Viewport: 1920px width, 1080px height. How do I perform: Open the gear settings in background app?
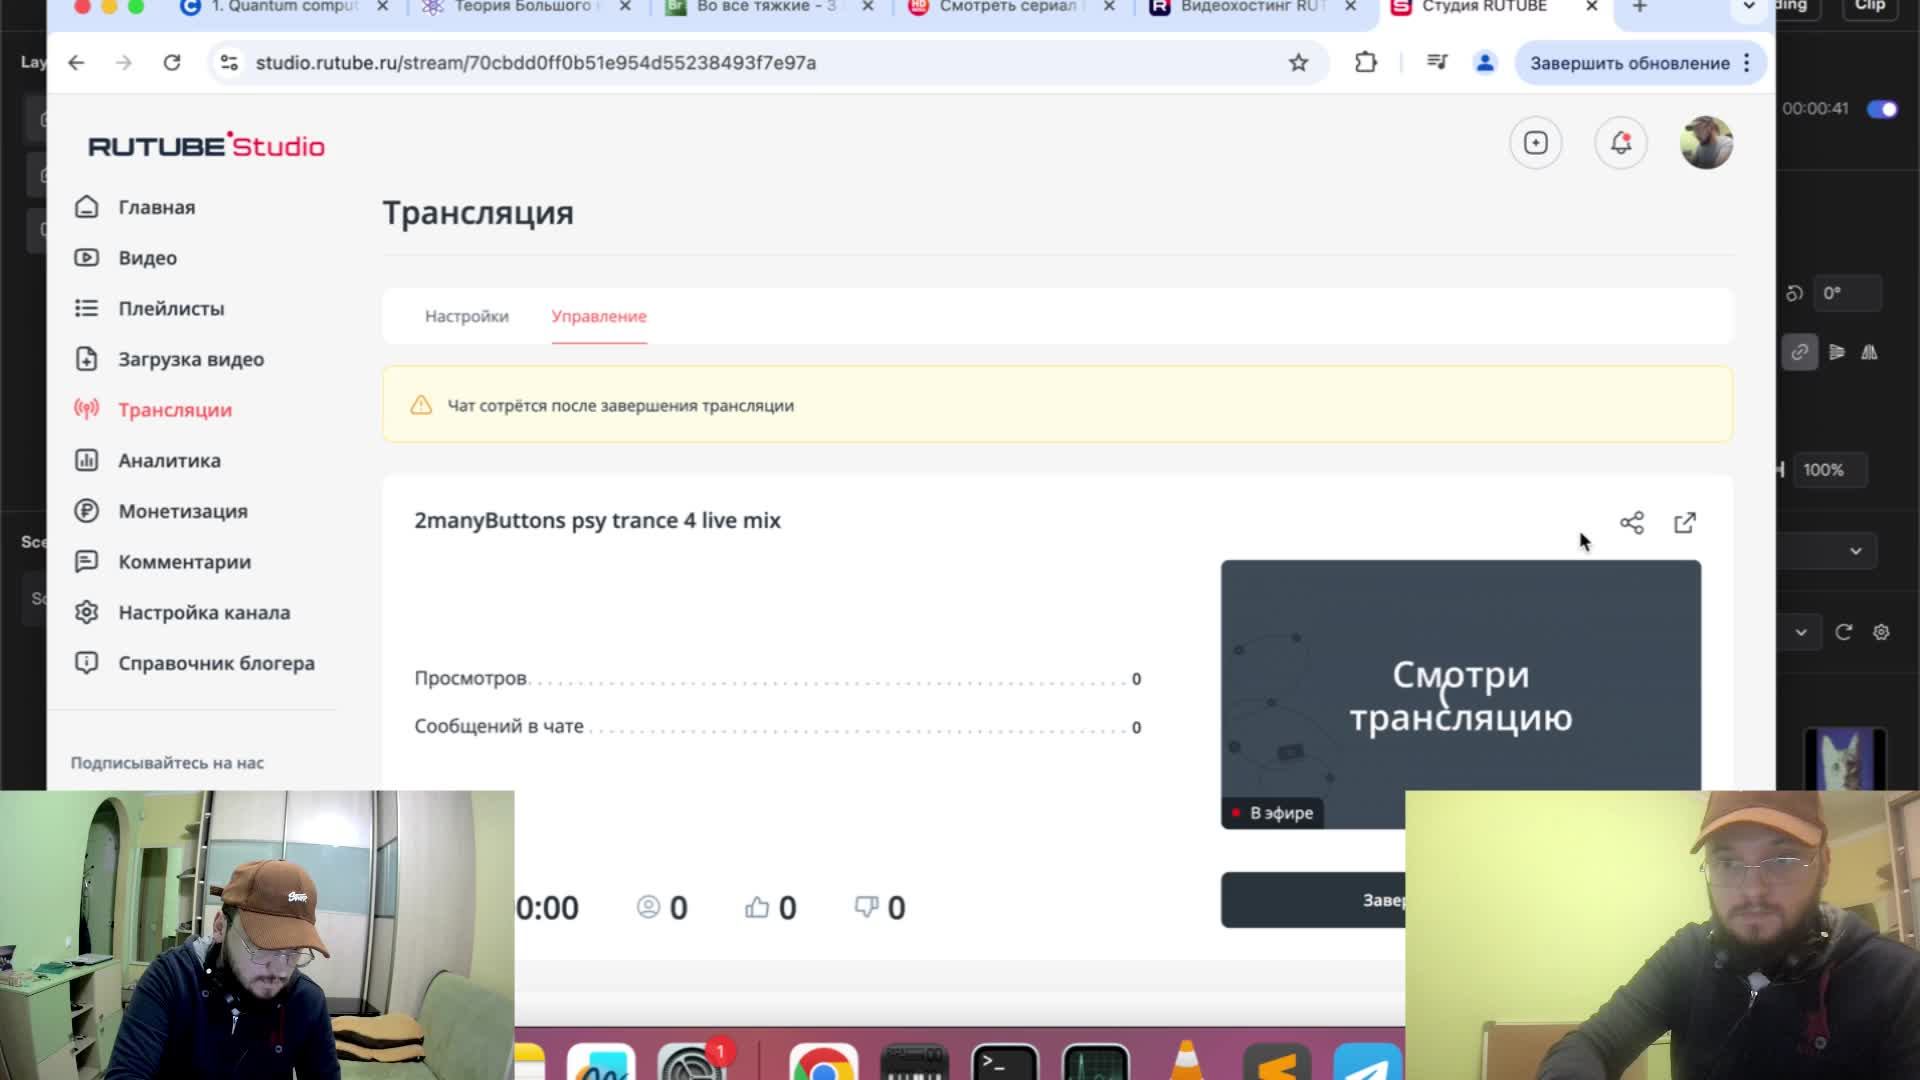coord(1881,632)
